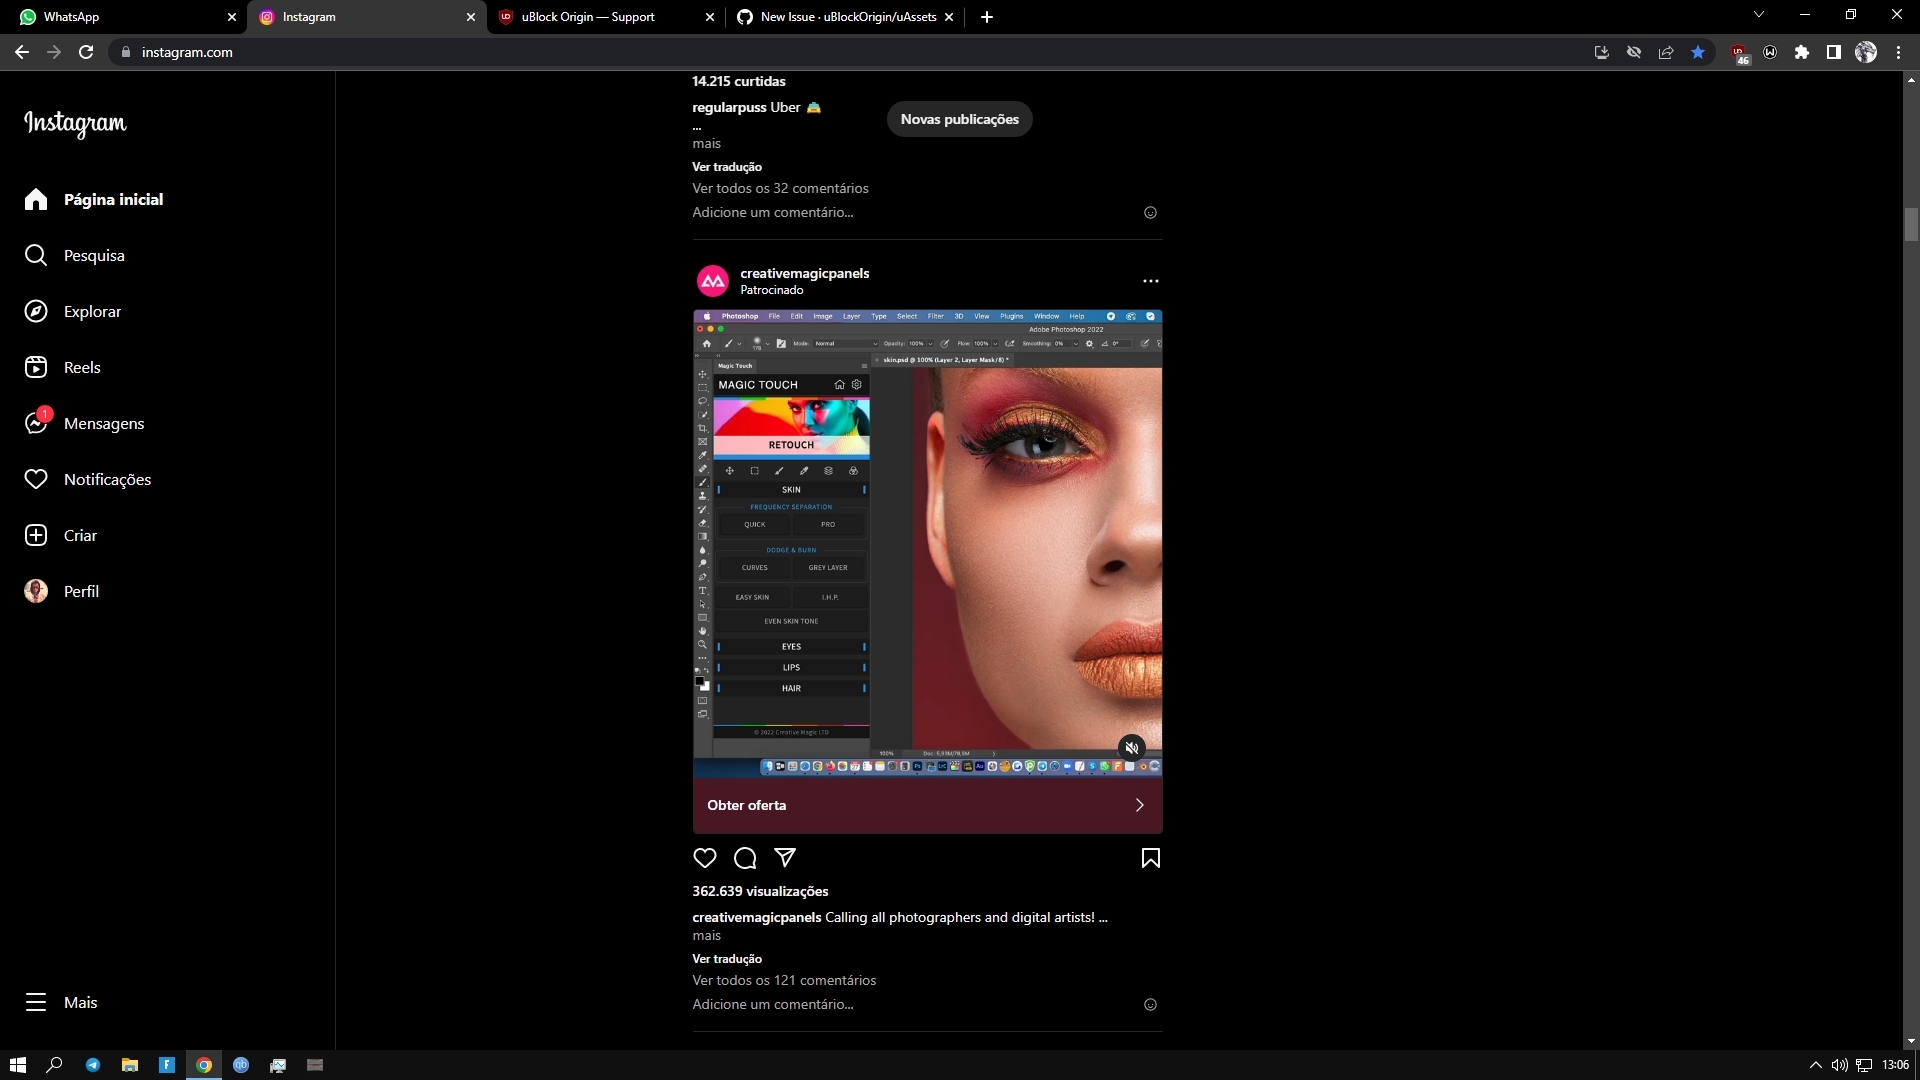Open comments using the speech bubble icon
The height and width of the screenshot is (1080, 1920).
tap(745, 858)
